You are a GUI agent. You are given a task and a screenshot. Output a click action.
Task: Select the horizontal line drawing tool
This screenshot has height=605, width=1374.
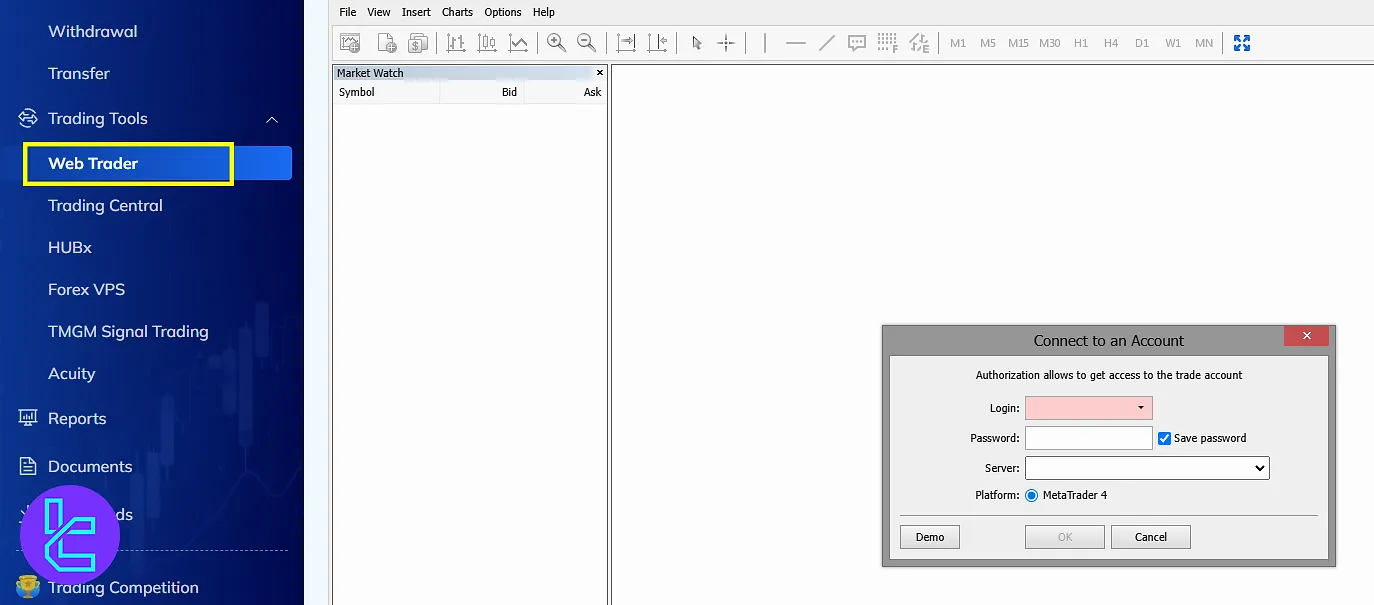(x=796, y=43)
